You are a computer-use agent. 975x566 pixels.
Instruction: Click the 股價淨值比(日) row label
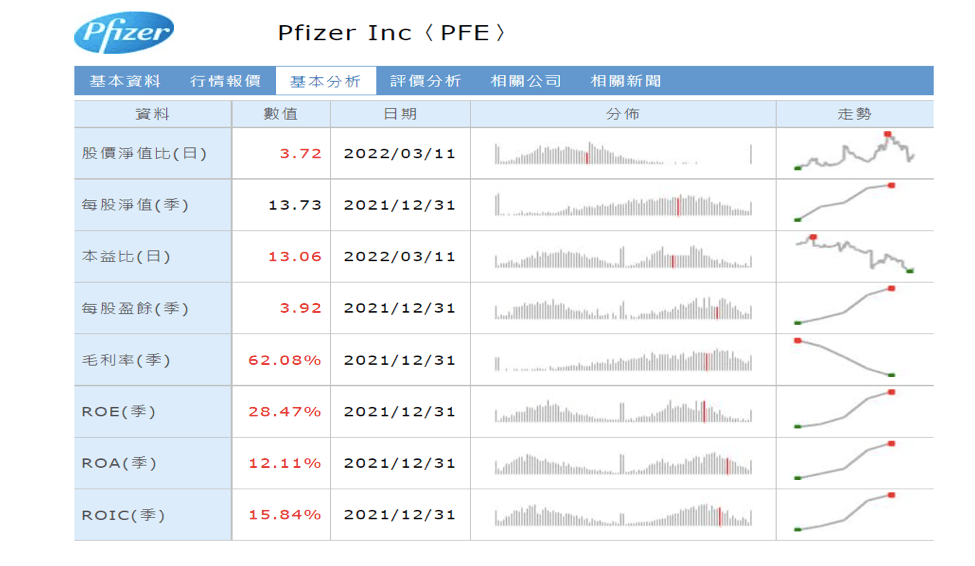pos(144,154)
